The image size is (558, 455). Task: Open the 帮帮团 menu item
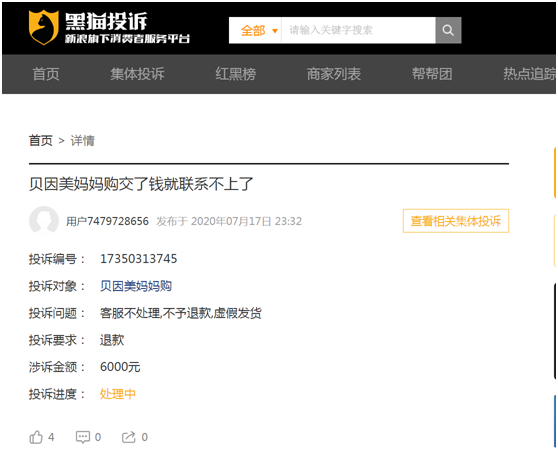(432, 74)
